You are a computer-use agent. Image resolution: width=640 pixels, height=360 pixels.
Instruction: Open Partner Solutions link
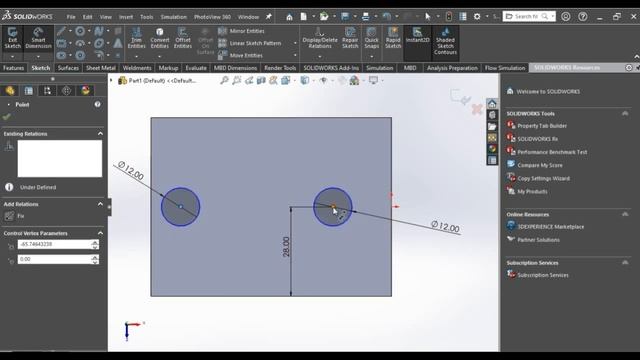pyautogui.click(x=538, y=240)
